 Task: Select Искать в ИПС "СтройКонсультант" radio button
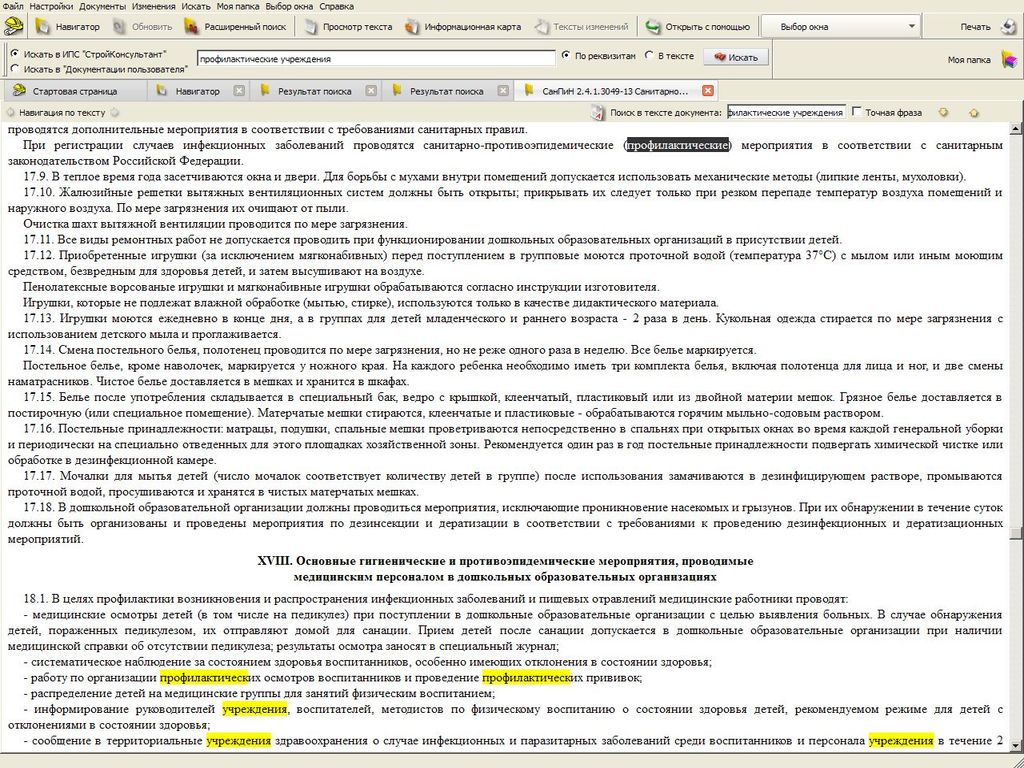click(15, 54)
